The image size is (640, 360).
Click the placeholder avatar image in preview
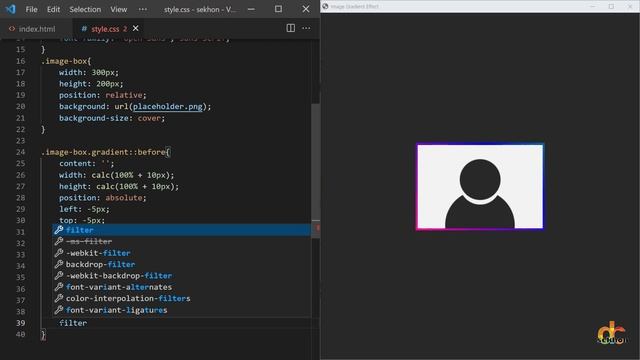click(480, 187)
